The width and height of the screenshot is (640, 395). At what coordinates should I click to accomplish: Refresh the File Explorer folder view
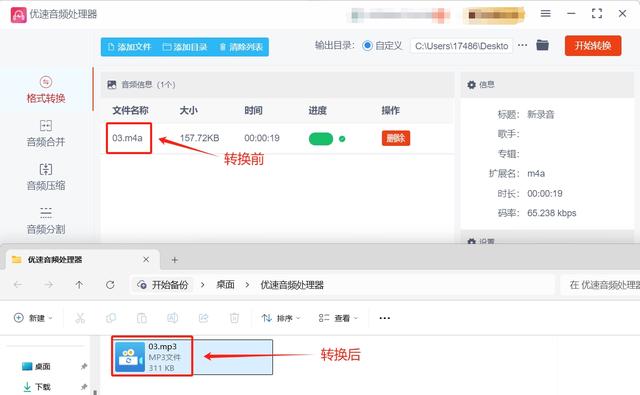110,285
